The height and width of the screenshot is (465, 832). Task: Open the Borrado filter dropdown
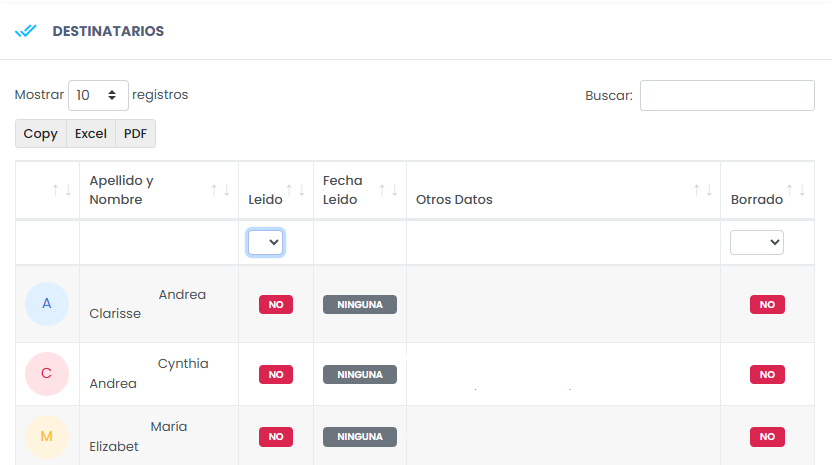(x=756, y=243)
